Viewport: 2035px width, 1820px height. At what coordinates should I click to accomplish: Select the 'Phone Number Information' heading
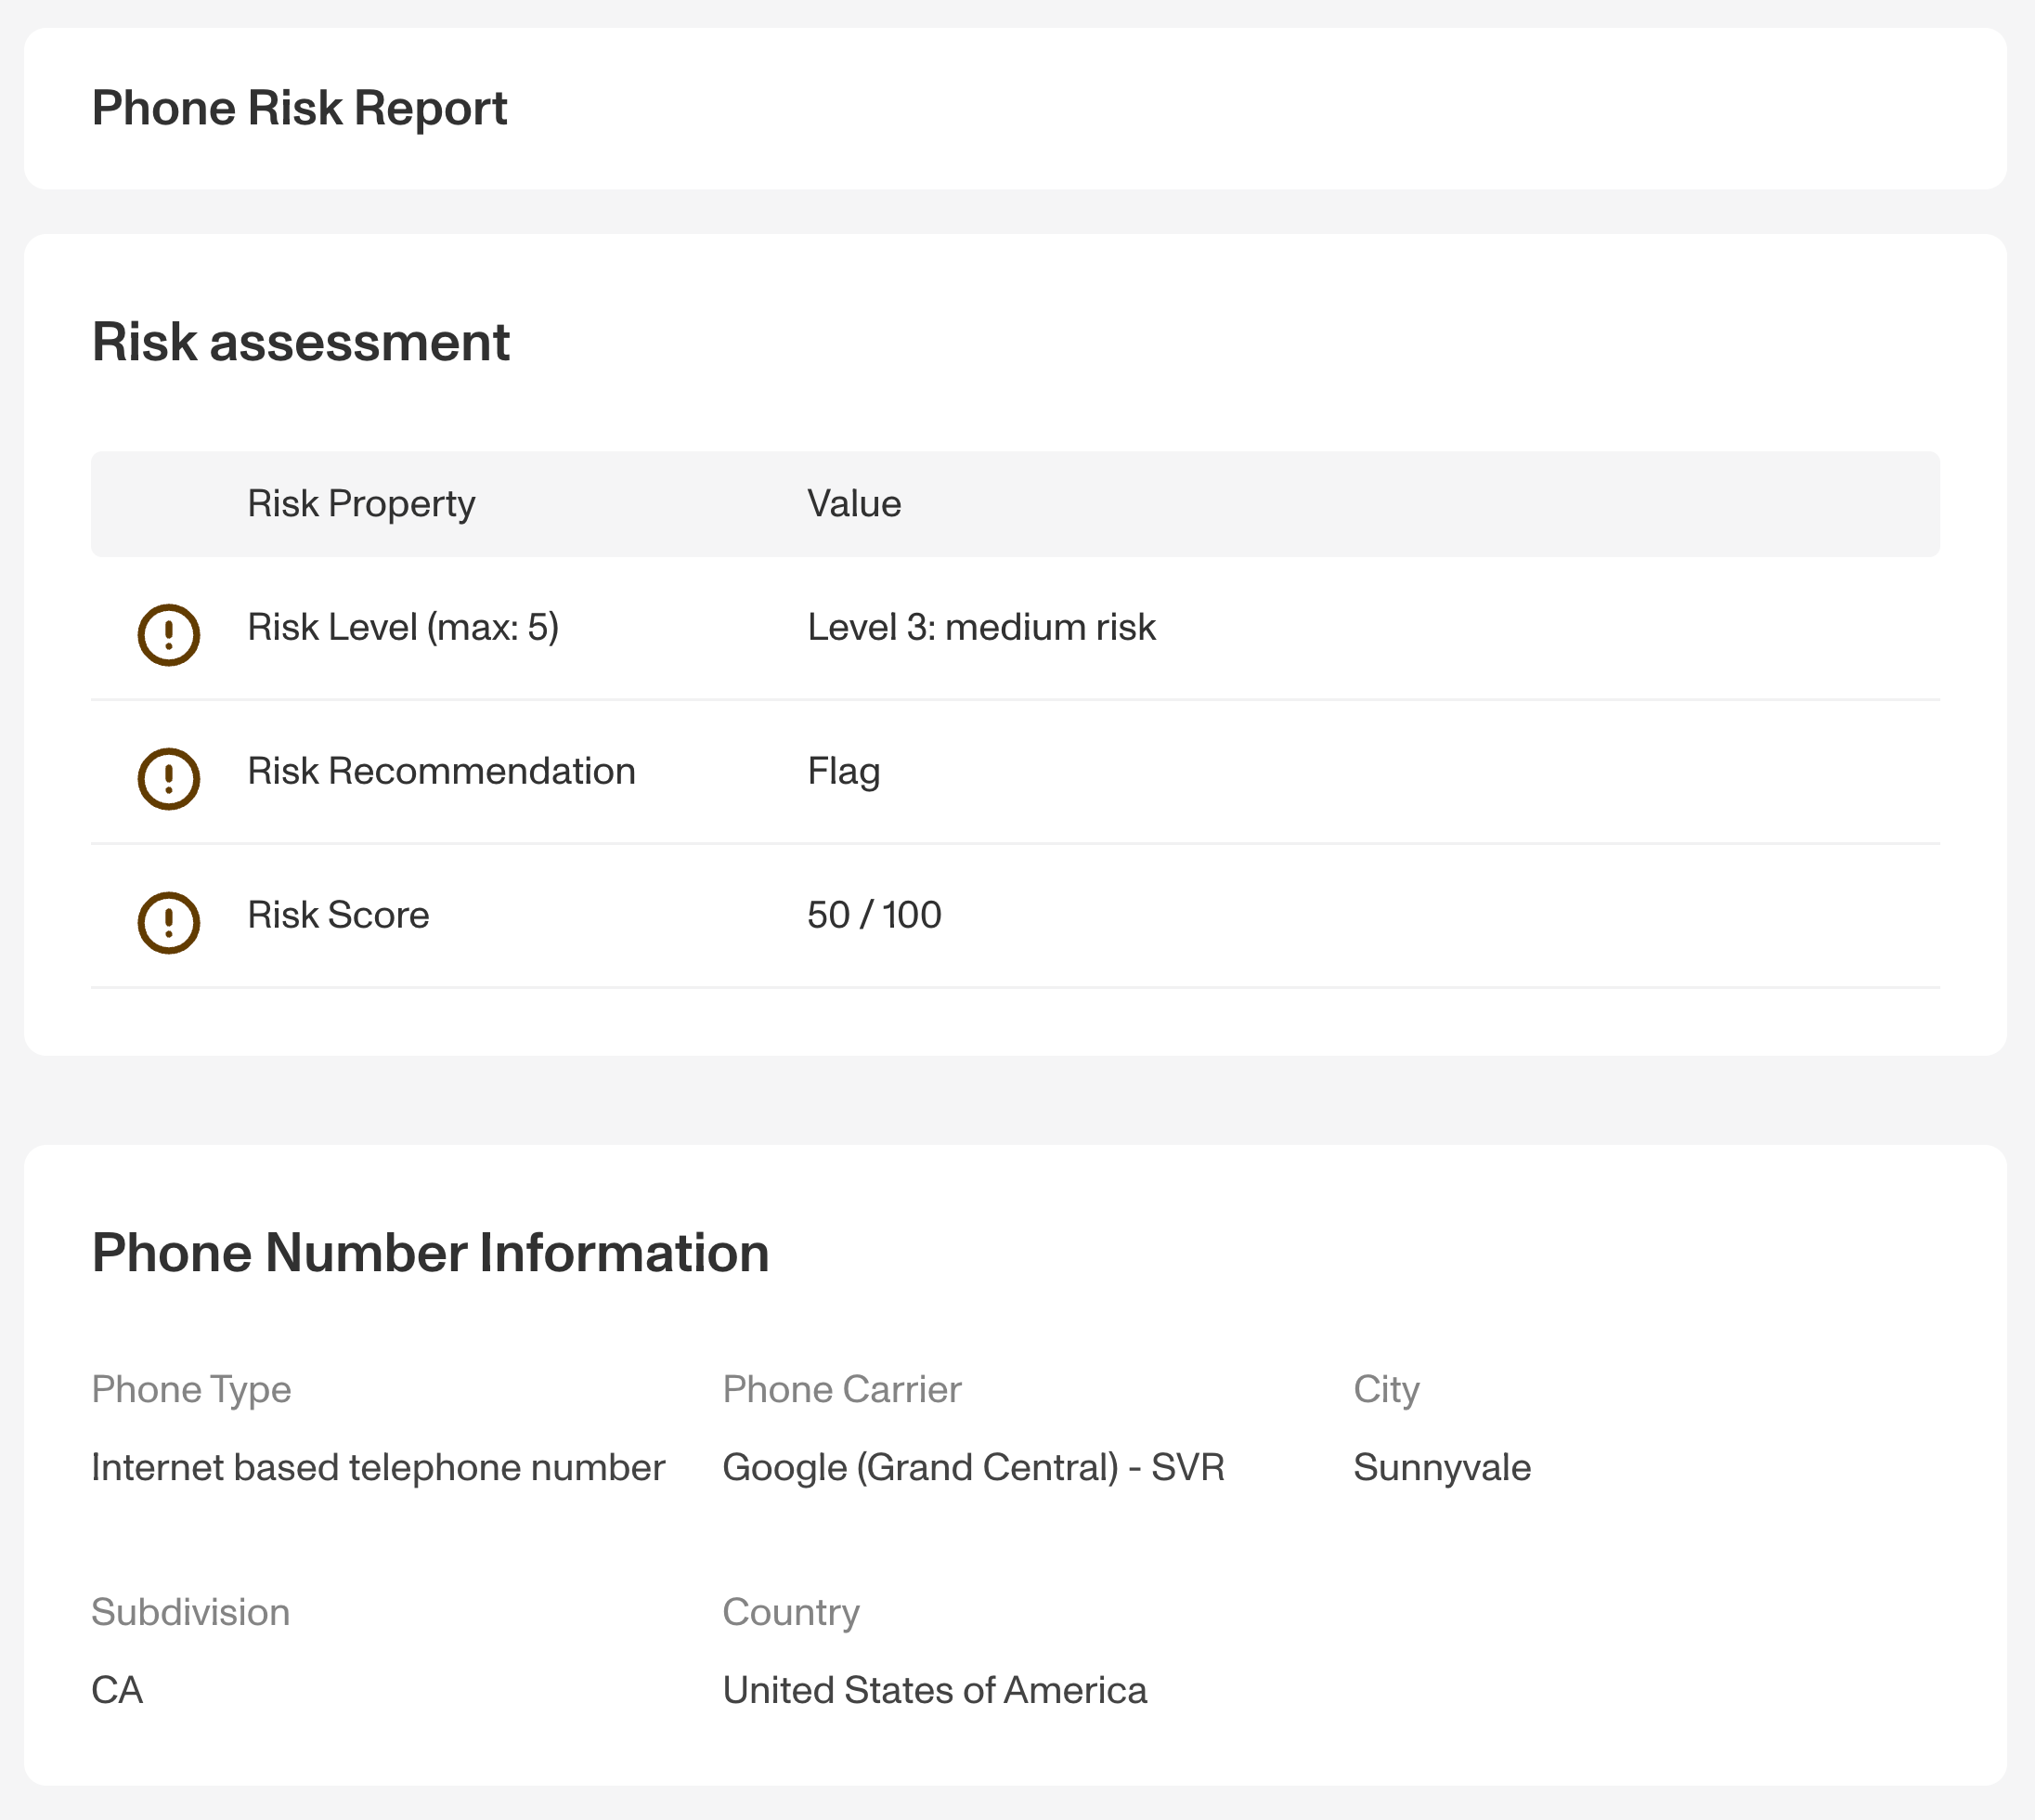pos(430,1253)
